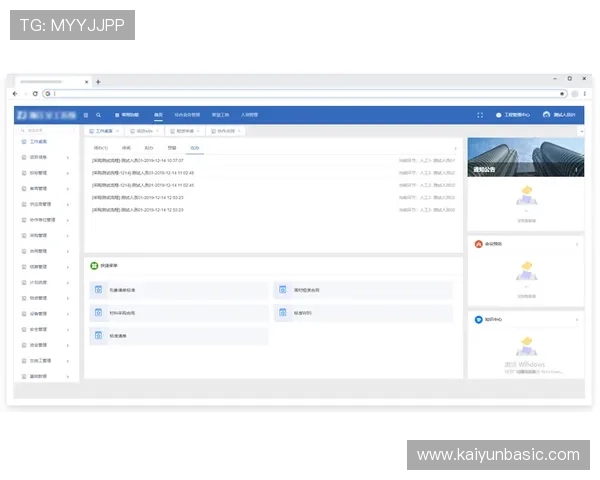Click the browser back arrow

pos(14,93)
